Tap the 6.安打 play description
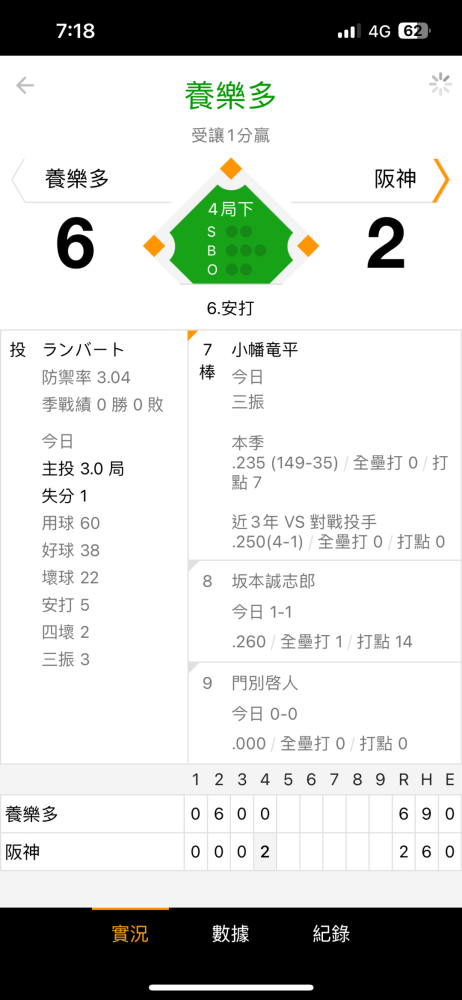Image resolution: width=462 pixels, height=1000 pixels. click(230, 309)
